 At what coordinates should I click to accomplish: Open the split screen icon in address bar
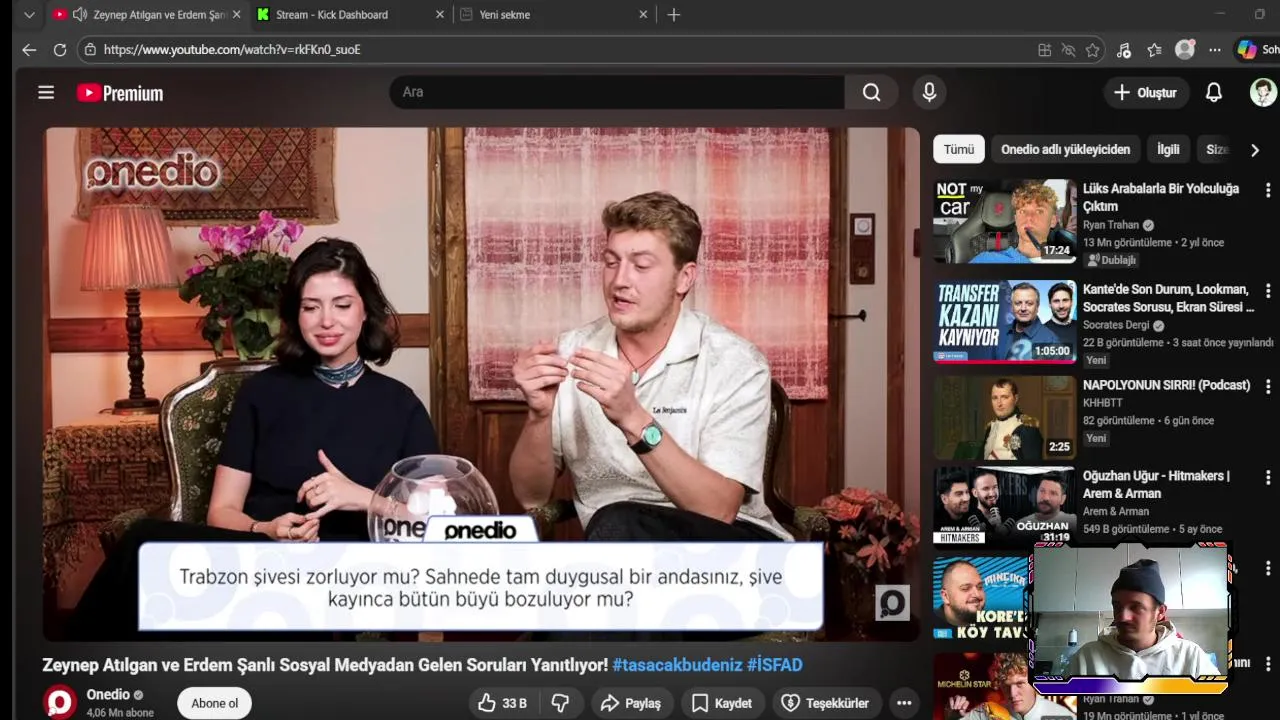[x=1044, y=50]
